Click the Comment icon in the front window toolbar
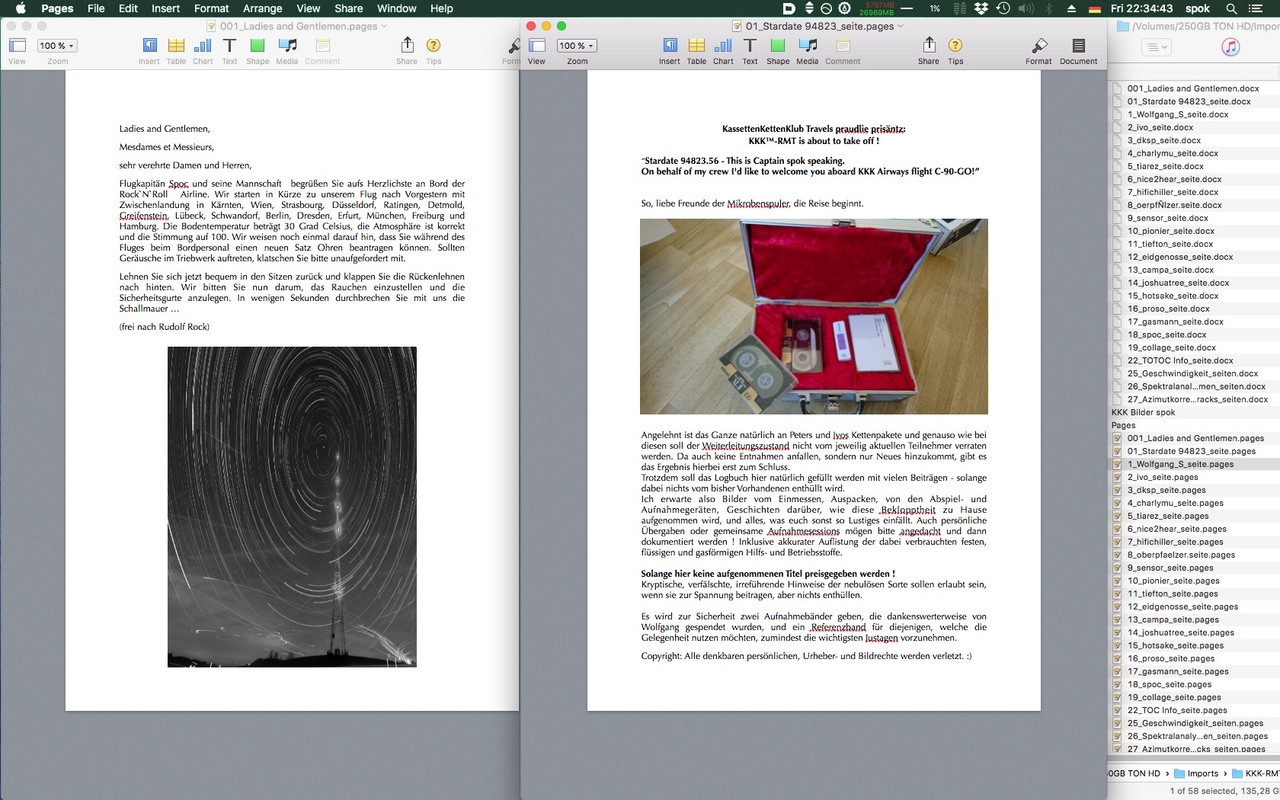This screenshot has width=1280, height=800. click(x=842, y=46)
